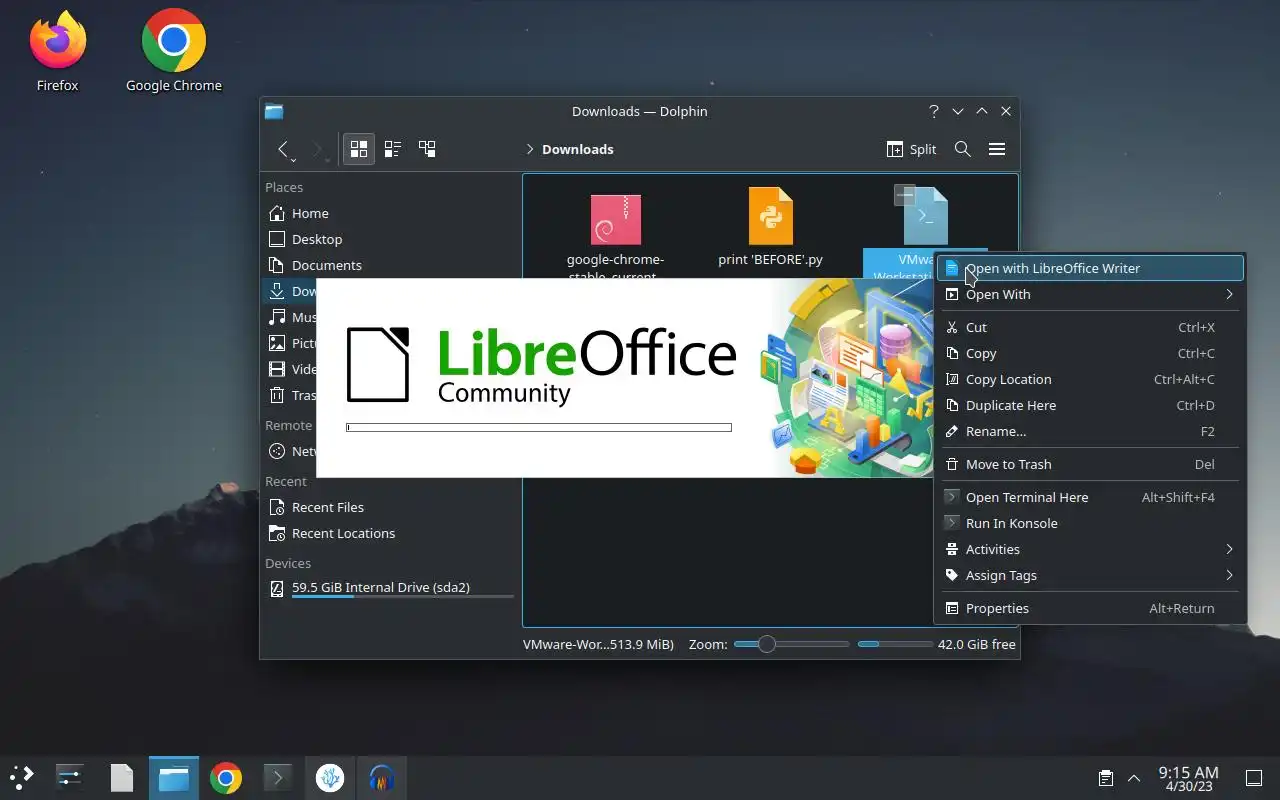Screen dimensions: 1280x800
Task: Expand the Assign Tags submenu
Action: 1090,575
